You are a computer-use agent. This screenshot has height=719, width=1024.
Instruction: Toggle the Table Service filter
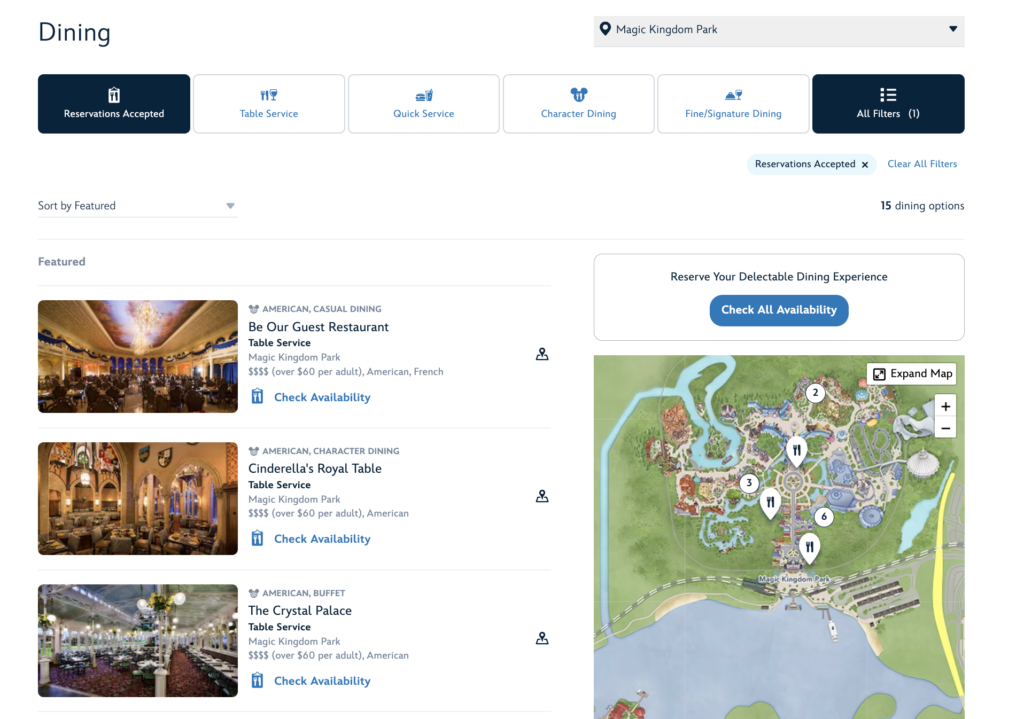pos(268,104)
